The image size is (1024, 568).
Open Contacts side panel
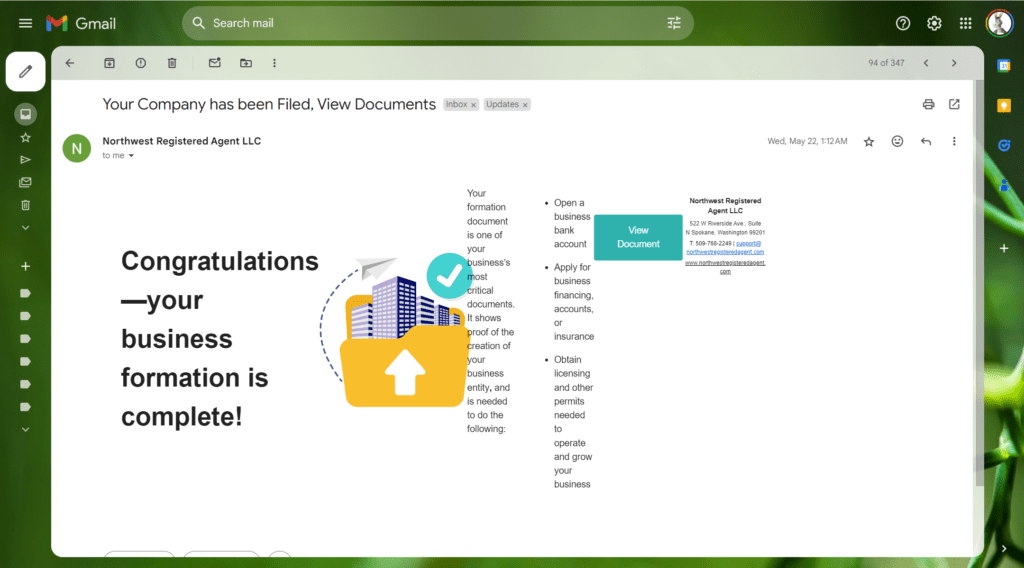[x=1004, y=186]
